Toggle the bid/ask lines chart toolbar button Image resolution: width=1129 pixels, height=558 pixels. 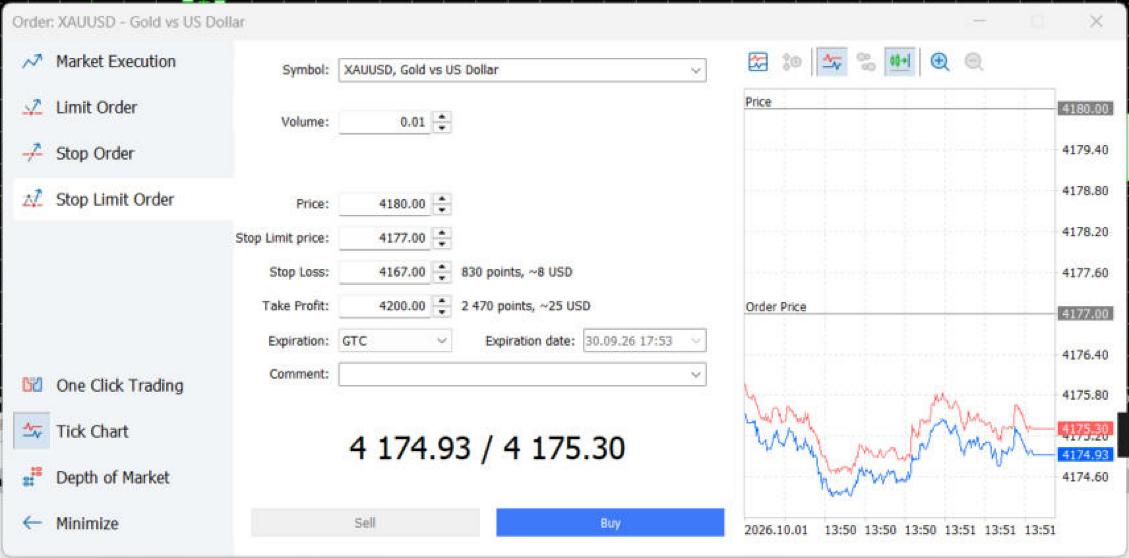(x=832, y=62)
